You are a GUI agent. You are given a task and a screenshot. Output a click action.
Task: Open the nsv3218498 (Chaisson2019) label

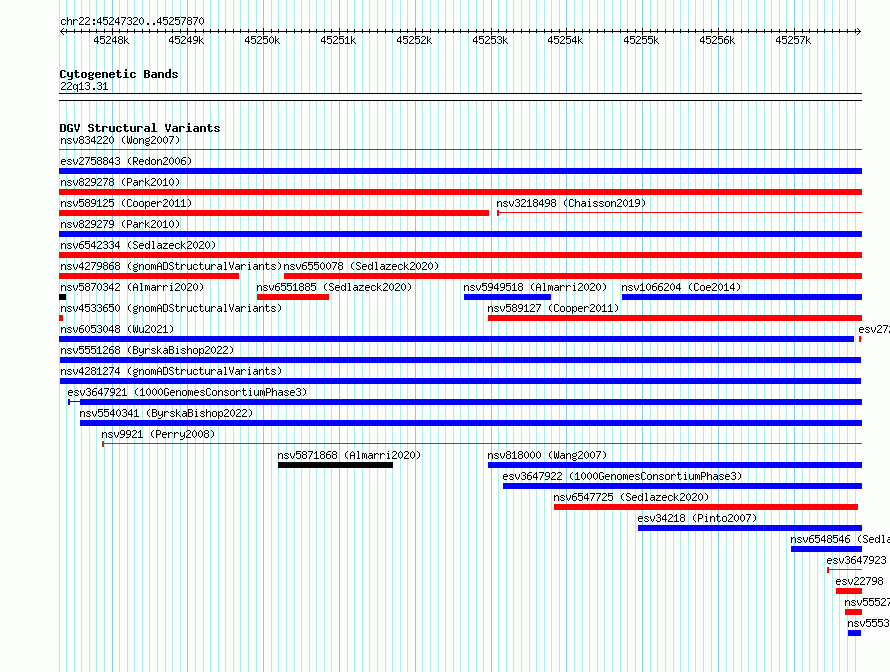pyautogui.click(x=571, y=203)
